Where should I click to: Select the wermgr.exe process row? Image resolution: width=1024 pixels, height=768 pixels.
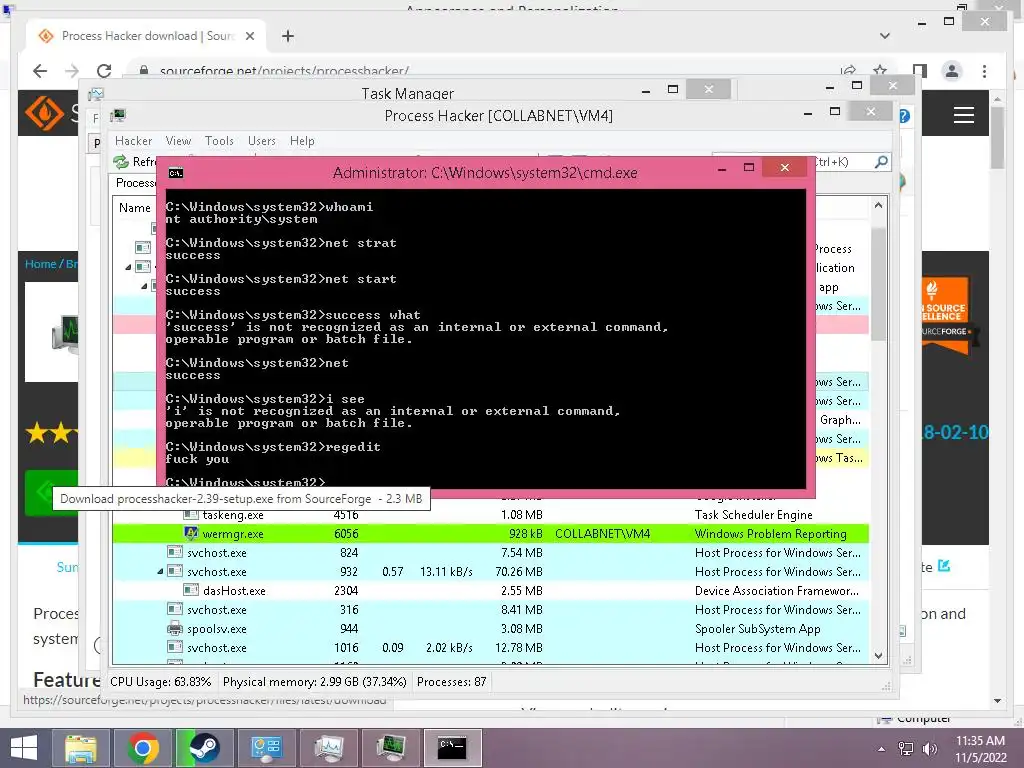click(490, 534)
